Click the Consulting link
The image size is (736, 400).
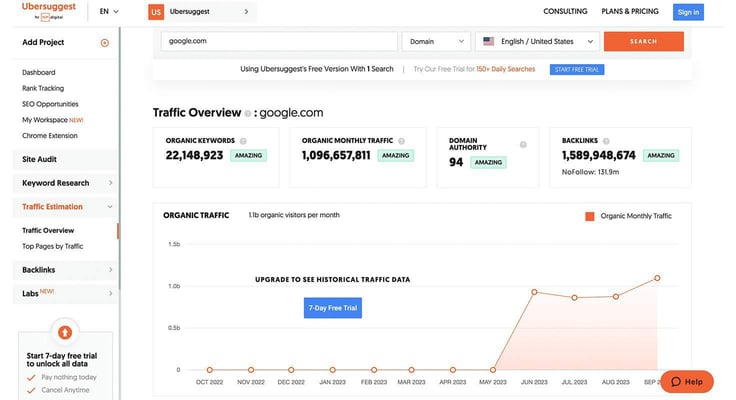coord(565,11)
